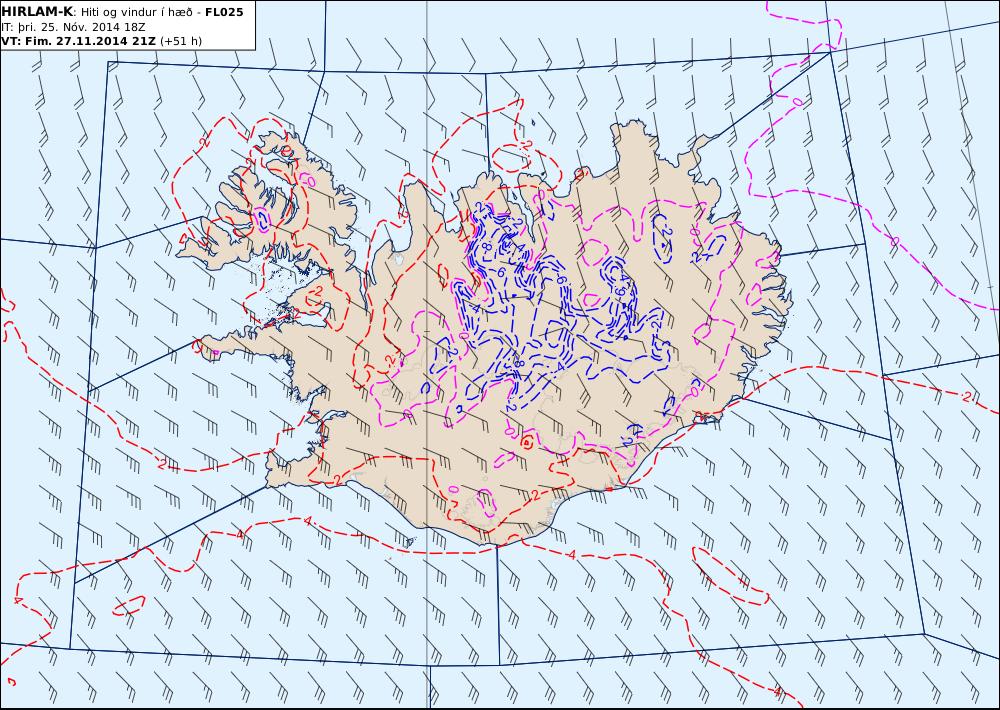
Task: Select the 'IT: þri. 25. Nóv. 2014 18Z' line
Action: click(73, 27)
